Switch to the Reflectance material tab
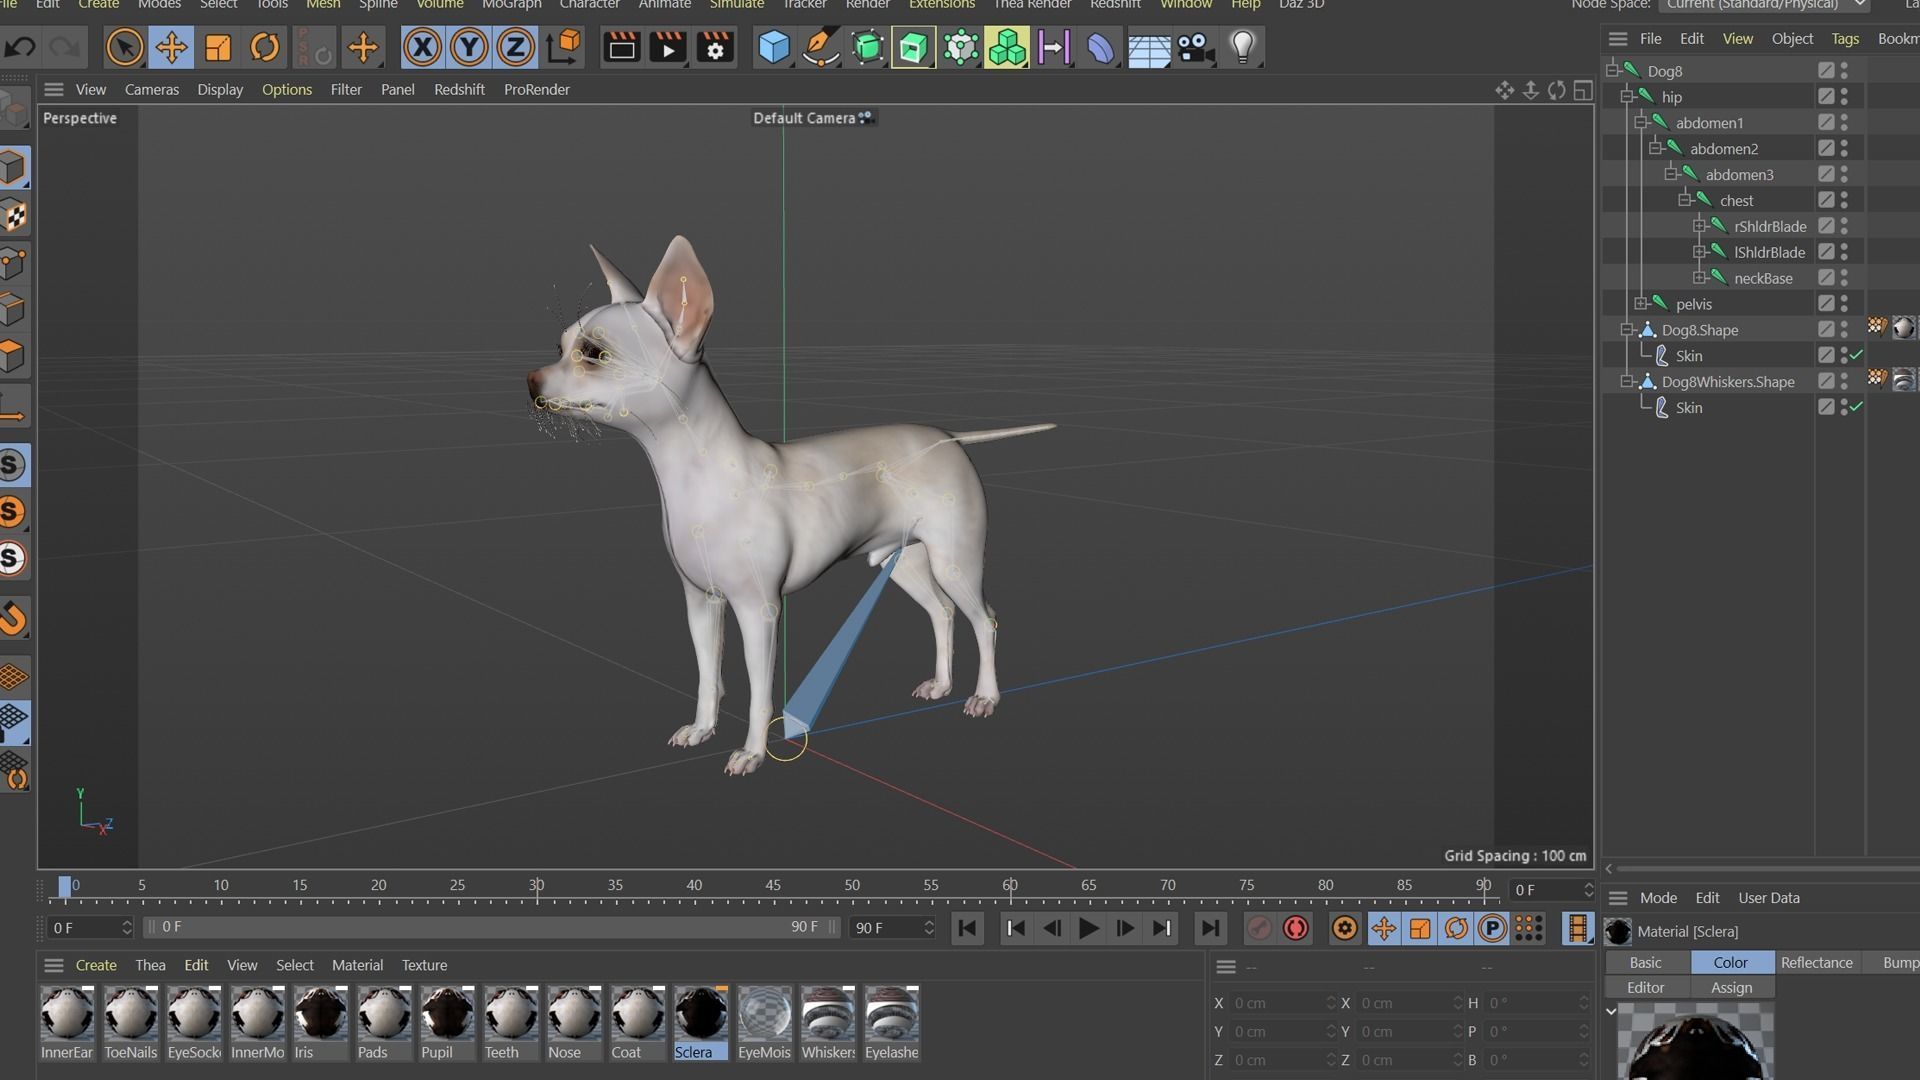1920x1080 pixels. point(1817,962)
